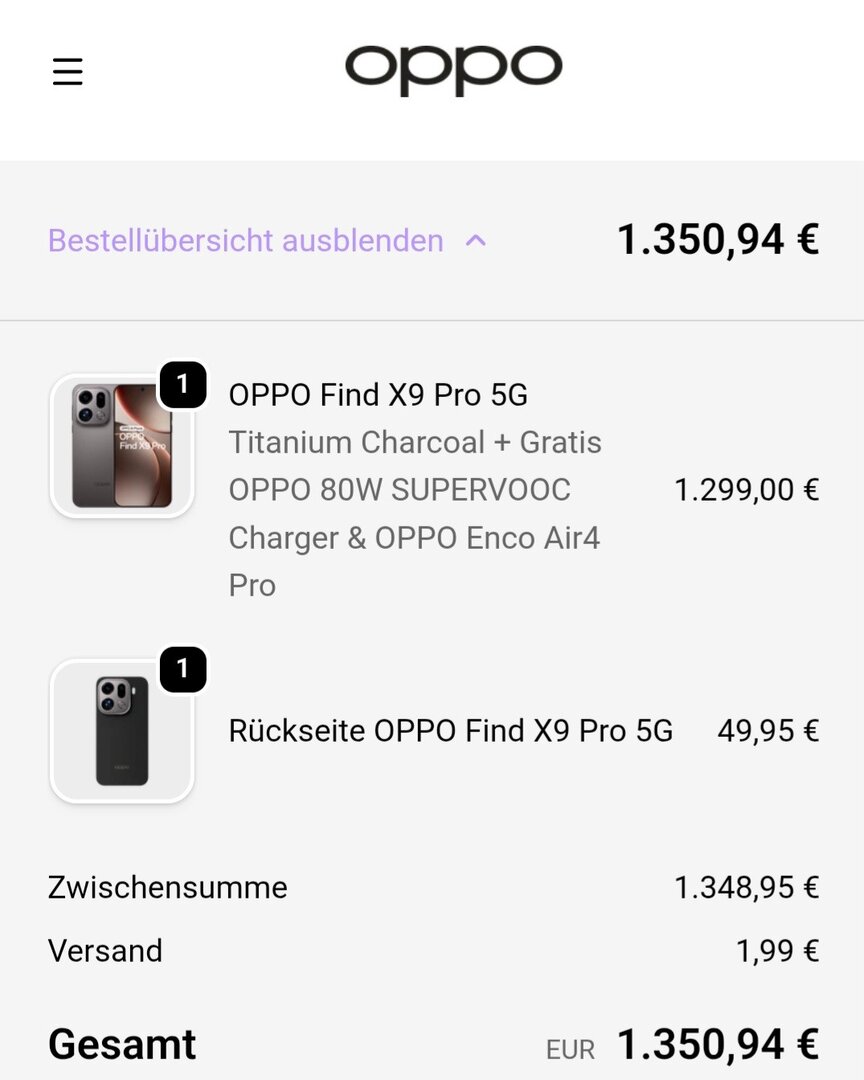Click the 'Bestellübersicht ausblenden' link
The height and width of the screenshot is (1080, 864).
point(245,241)
